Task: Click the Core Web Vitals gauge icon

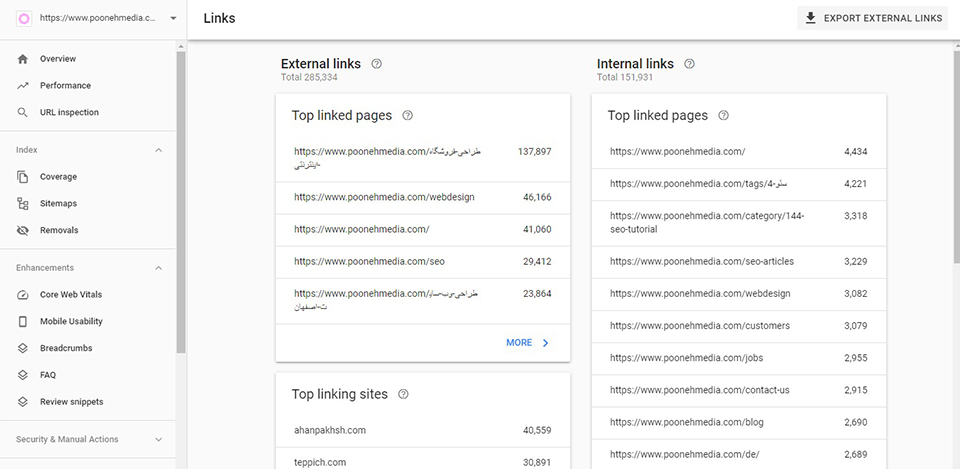Action: tap(23, 295)
